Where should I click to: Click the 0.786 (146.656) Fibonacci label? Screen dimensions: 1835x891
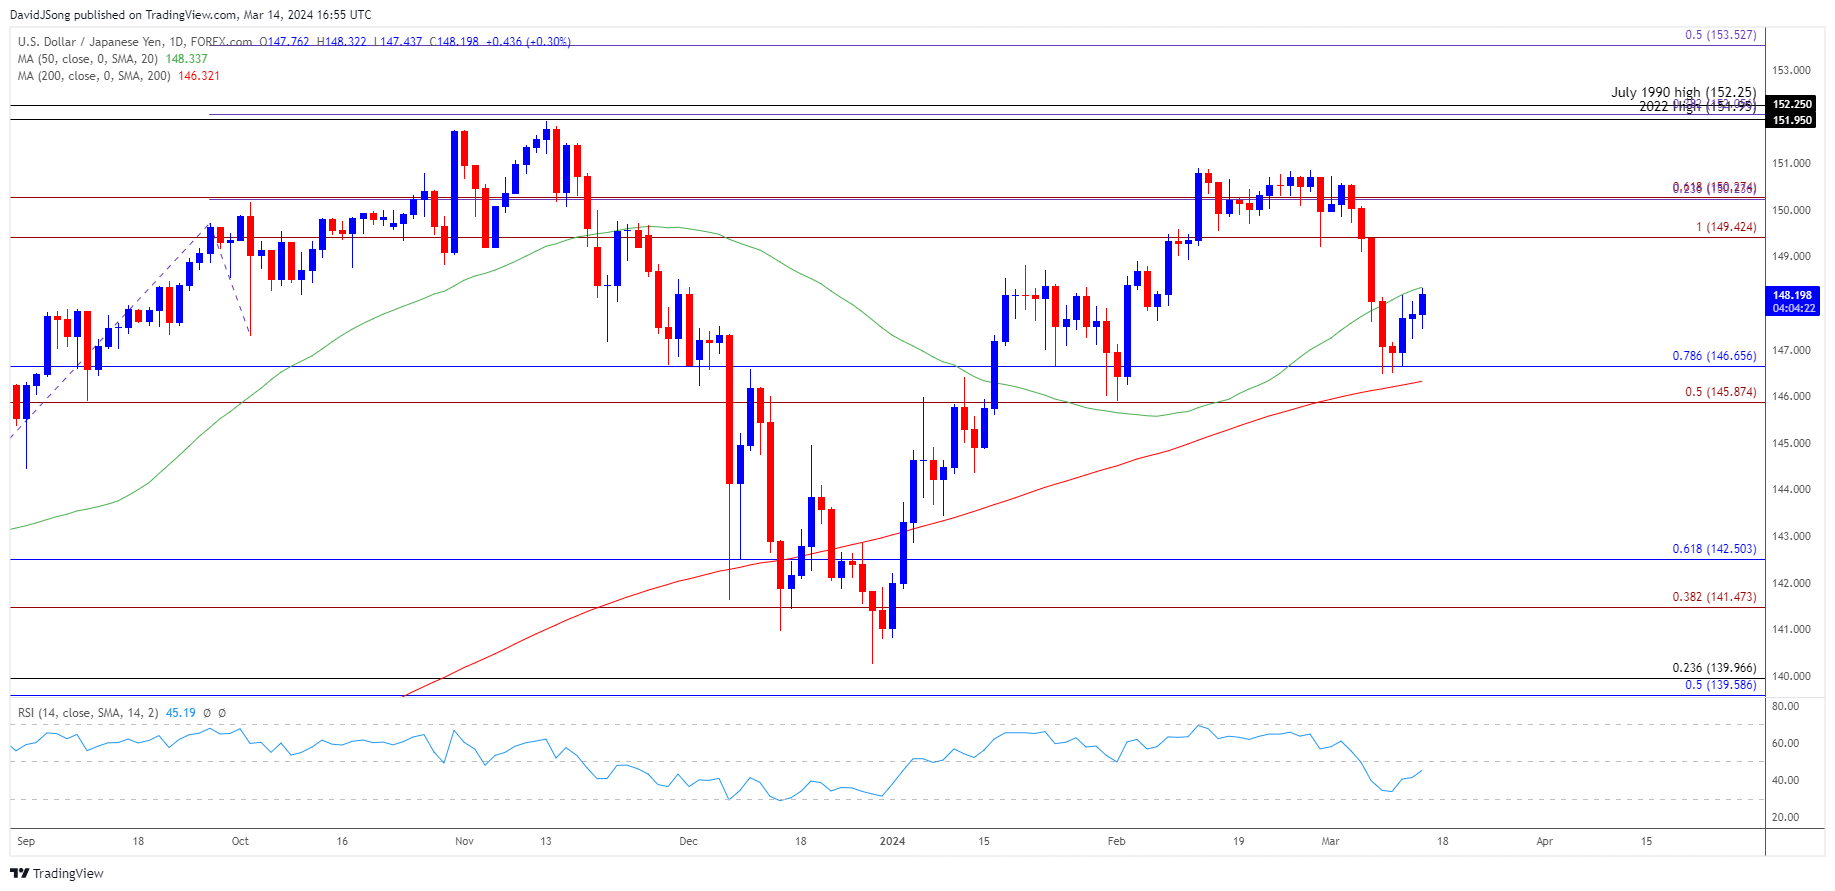click(1714, 356)
